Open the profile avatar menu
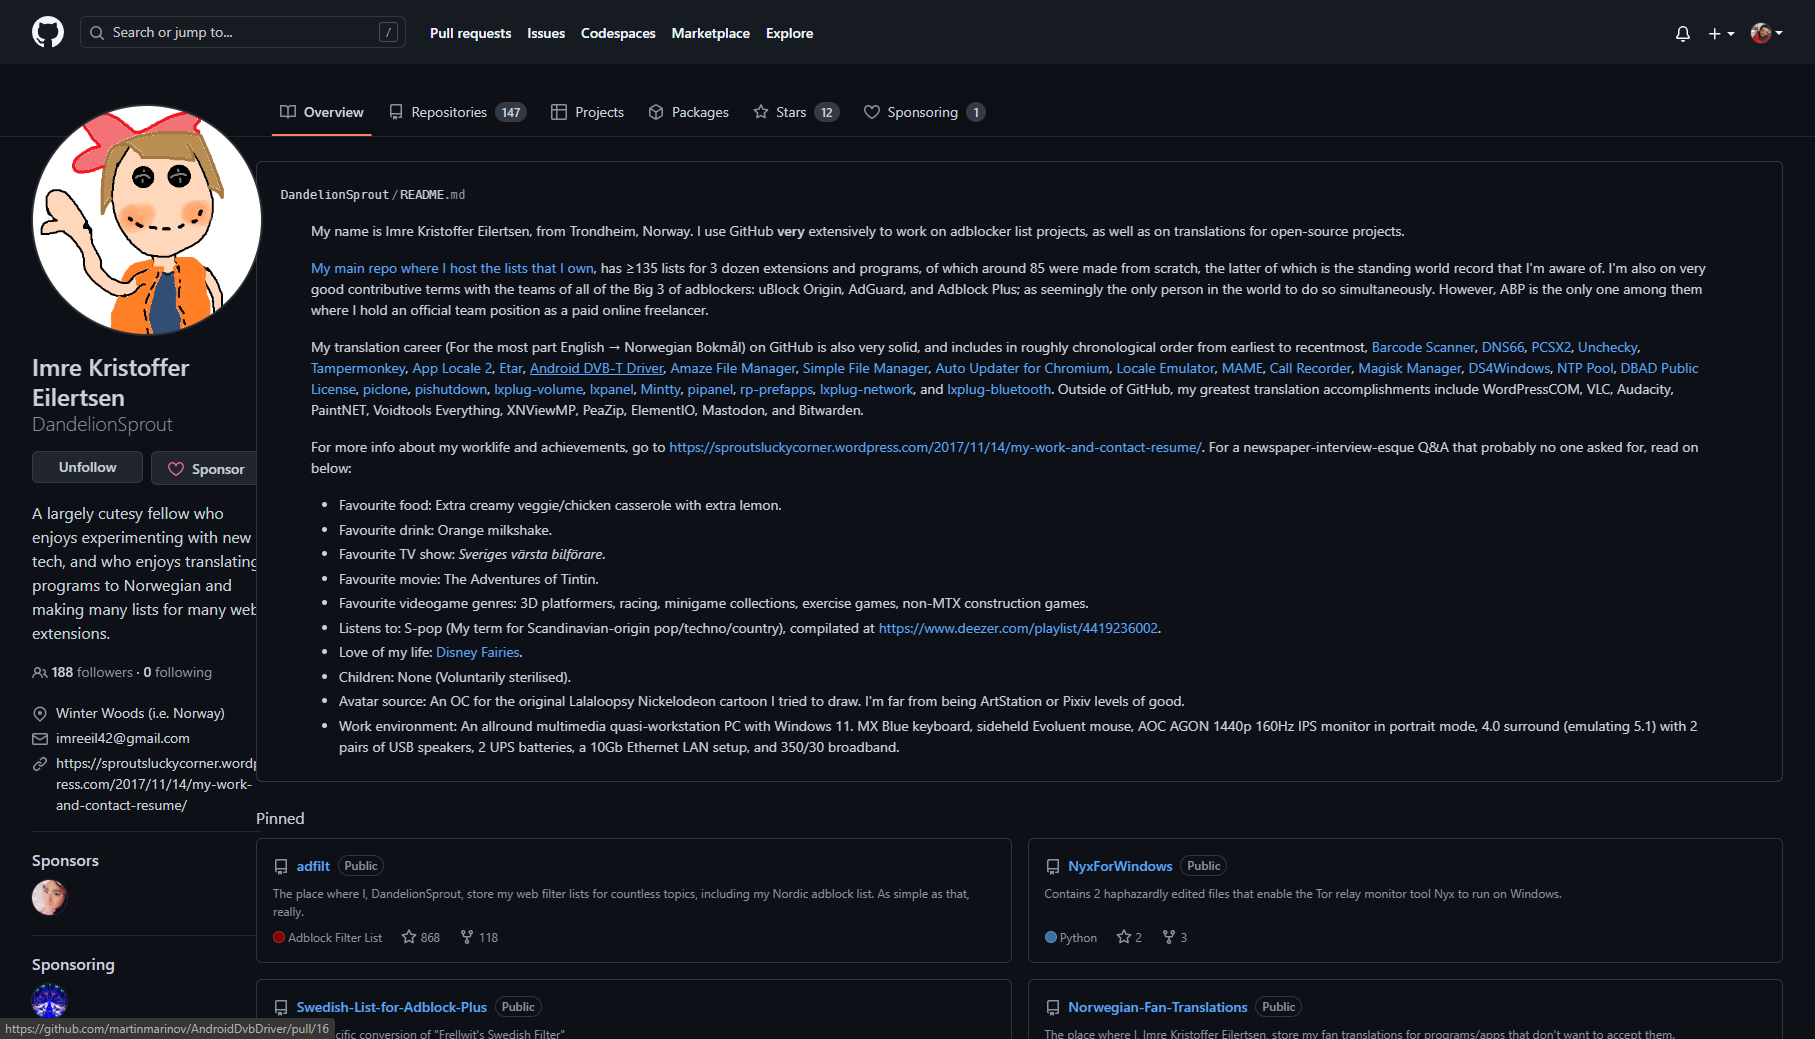 click(1765, 32)
